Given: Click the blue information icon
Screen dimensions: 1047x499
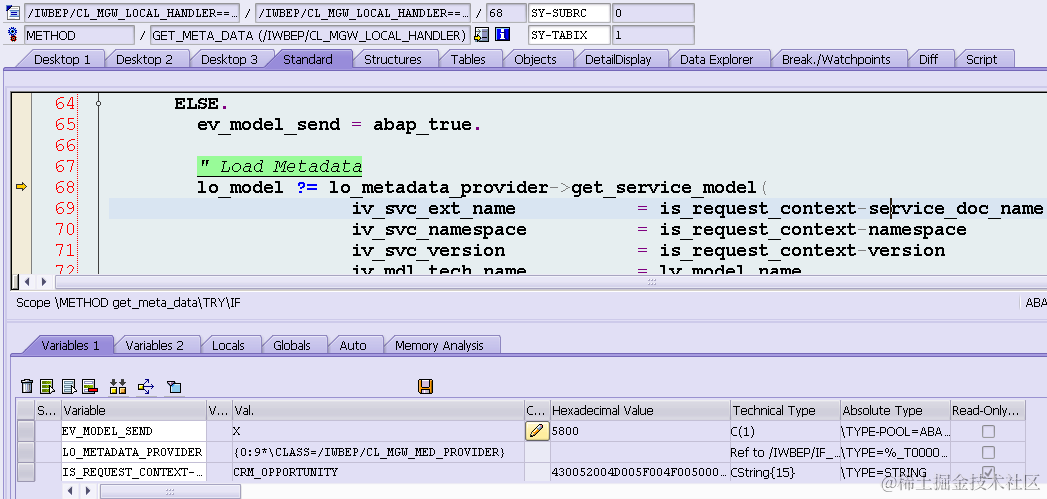Looking at the screenshot, I should pos(503,35).
